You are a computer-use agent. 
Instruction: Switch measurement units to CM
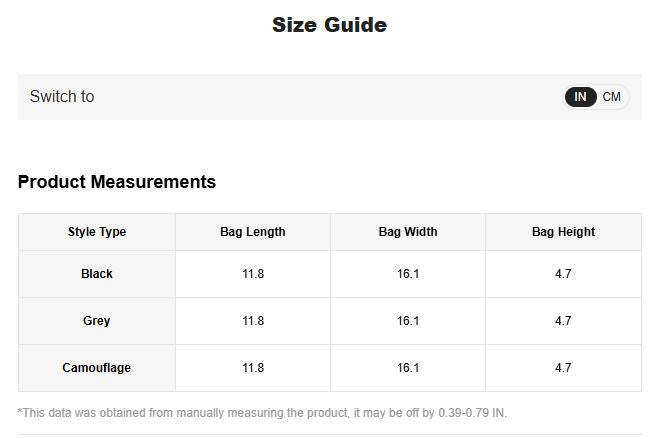[611, 97]
